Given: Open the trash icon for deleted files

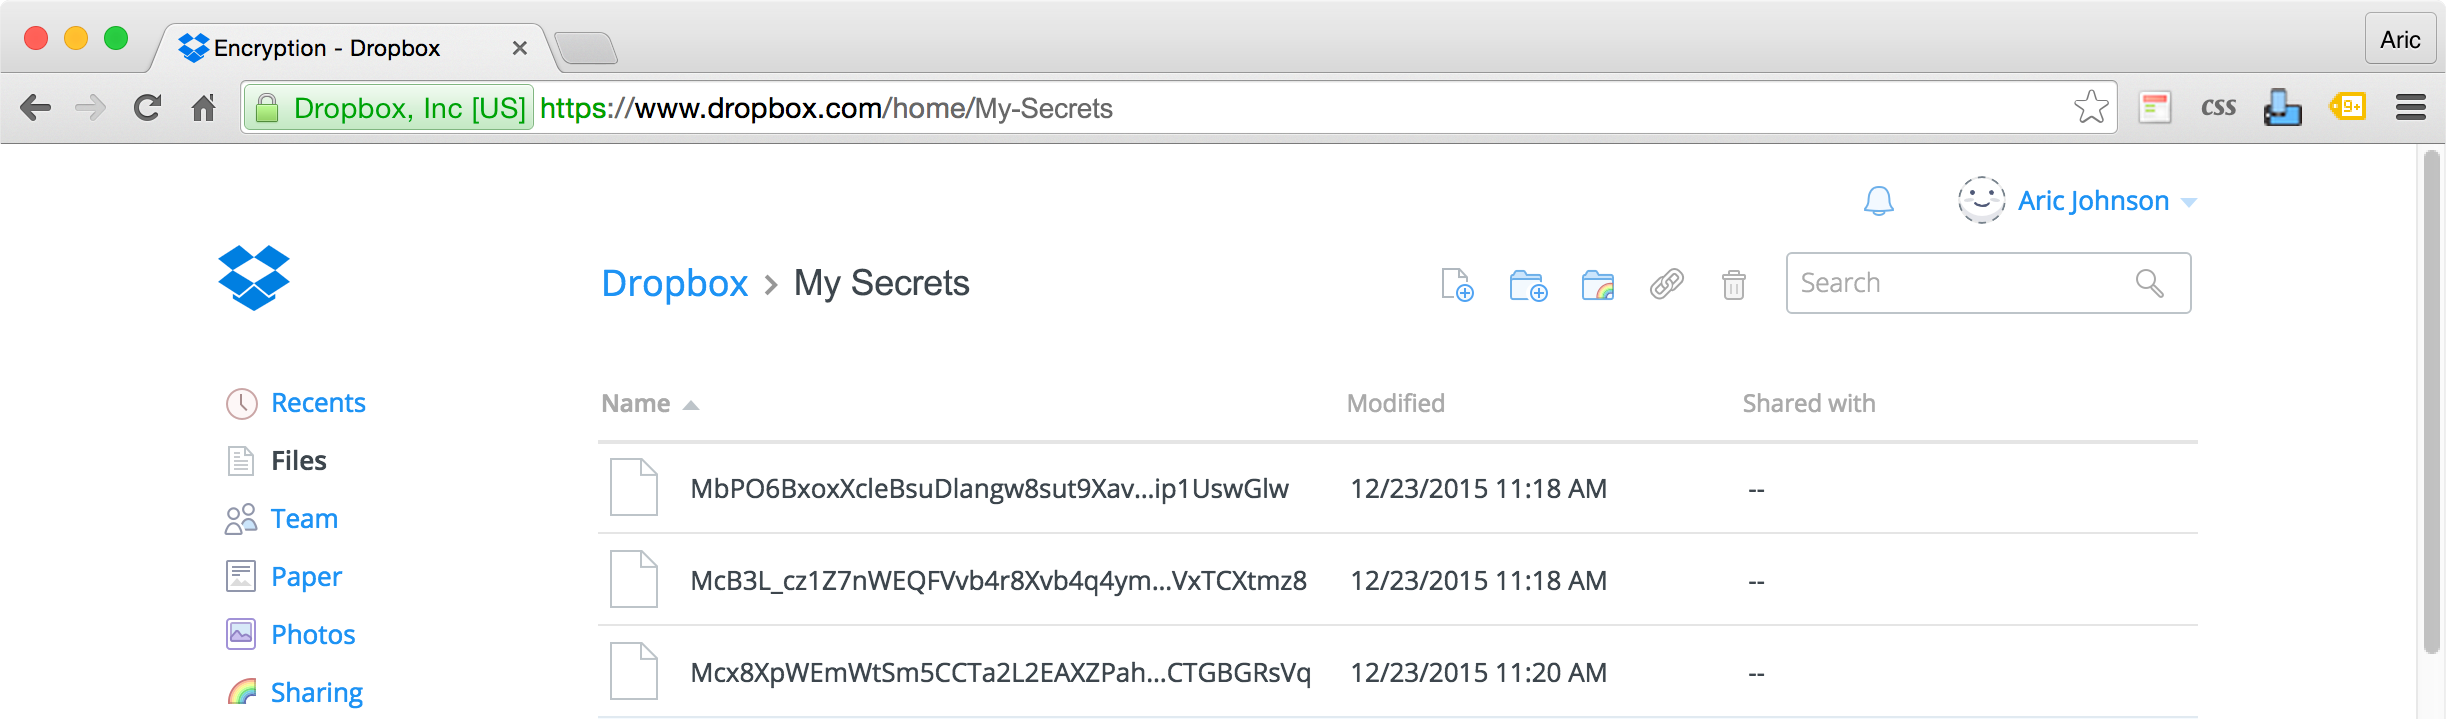Looking at the screenshot, I should [x=1733, y=286].
